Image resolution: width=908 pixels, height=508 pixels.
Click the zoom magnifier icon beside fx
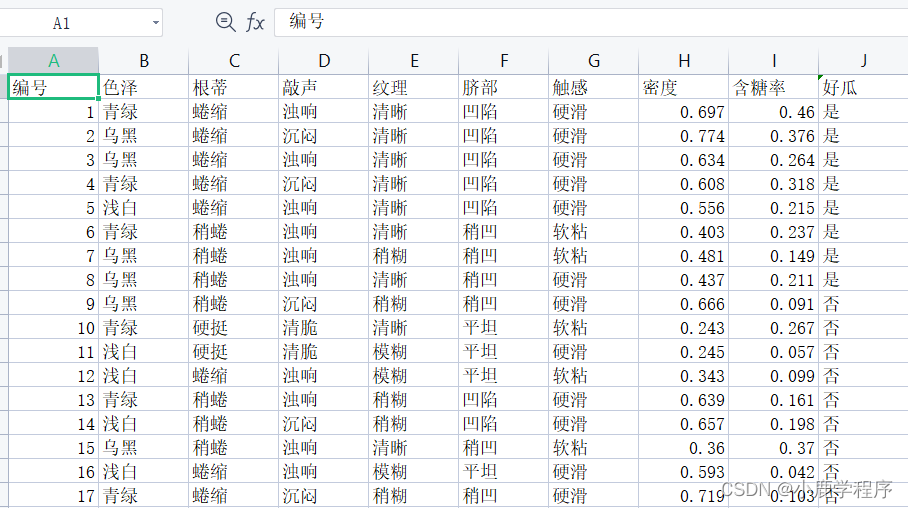[225, 23]
